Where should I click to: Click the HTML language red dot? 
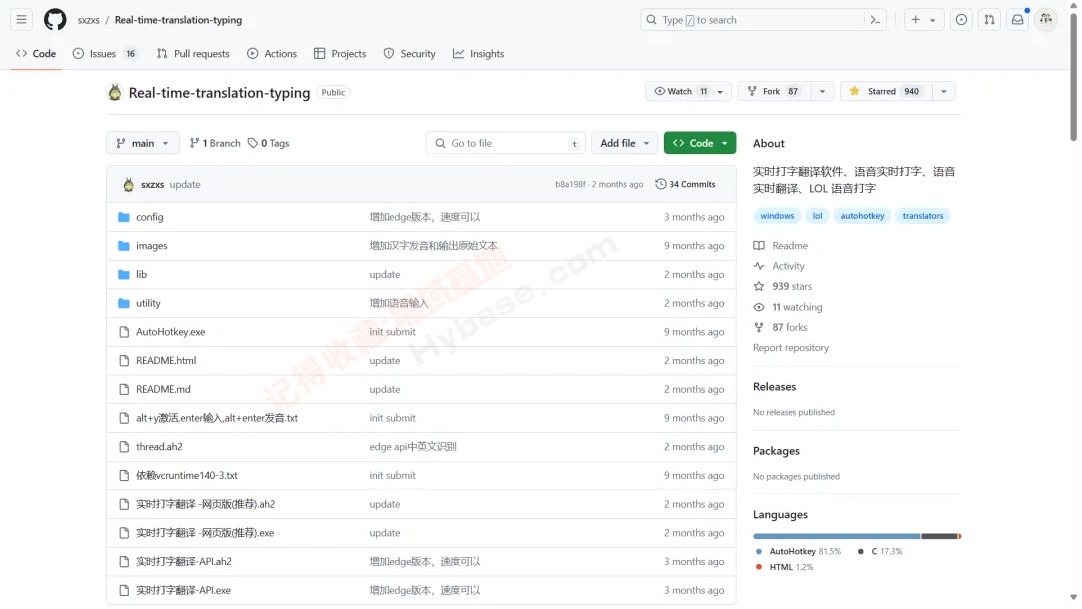(x=759, y=567)
